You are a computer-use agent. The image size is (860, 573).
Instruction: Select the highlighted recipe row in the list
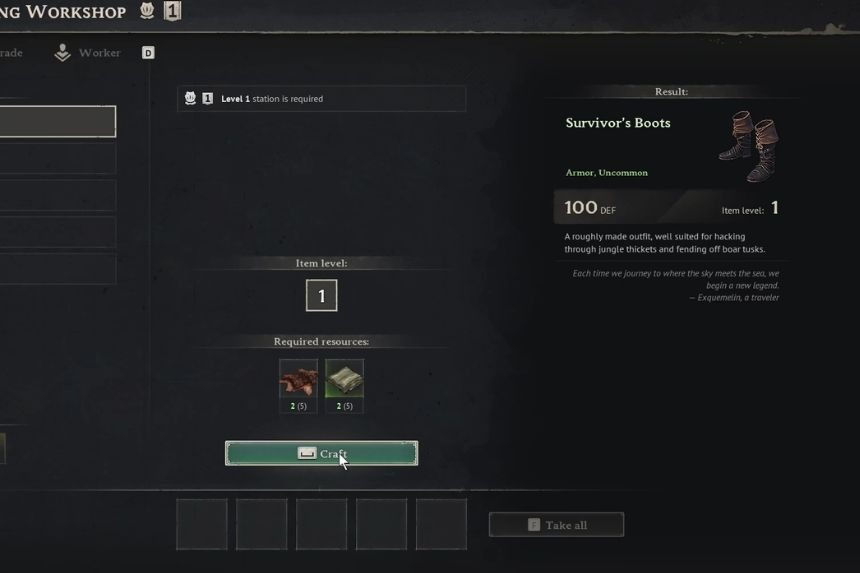(x=58, y=121)
